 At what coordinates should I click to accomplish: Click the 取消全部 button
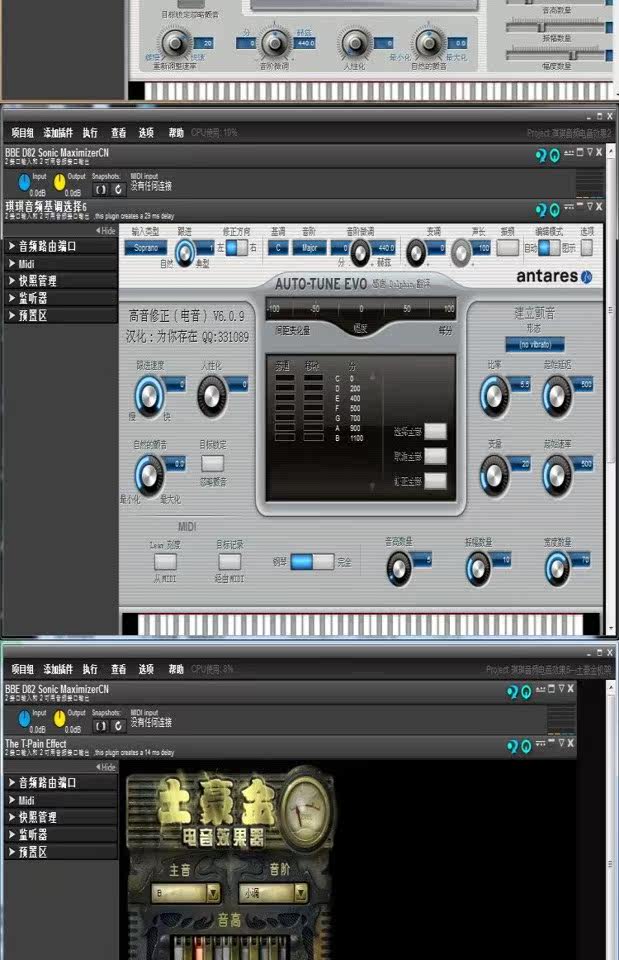click(x=435, y=456)
